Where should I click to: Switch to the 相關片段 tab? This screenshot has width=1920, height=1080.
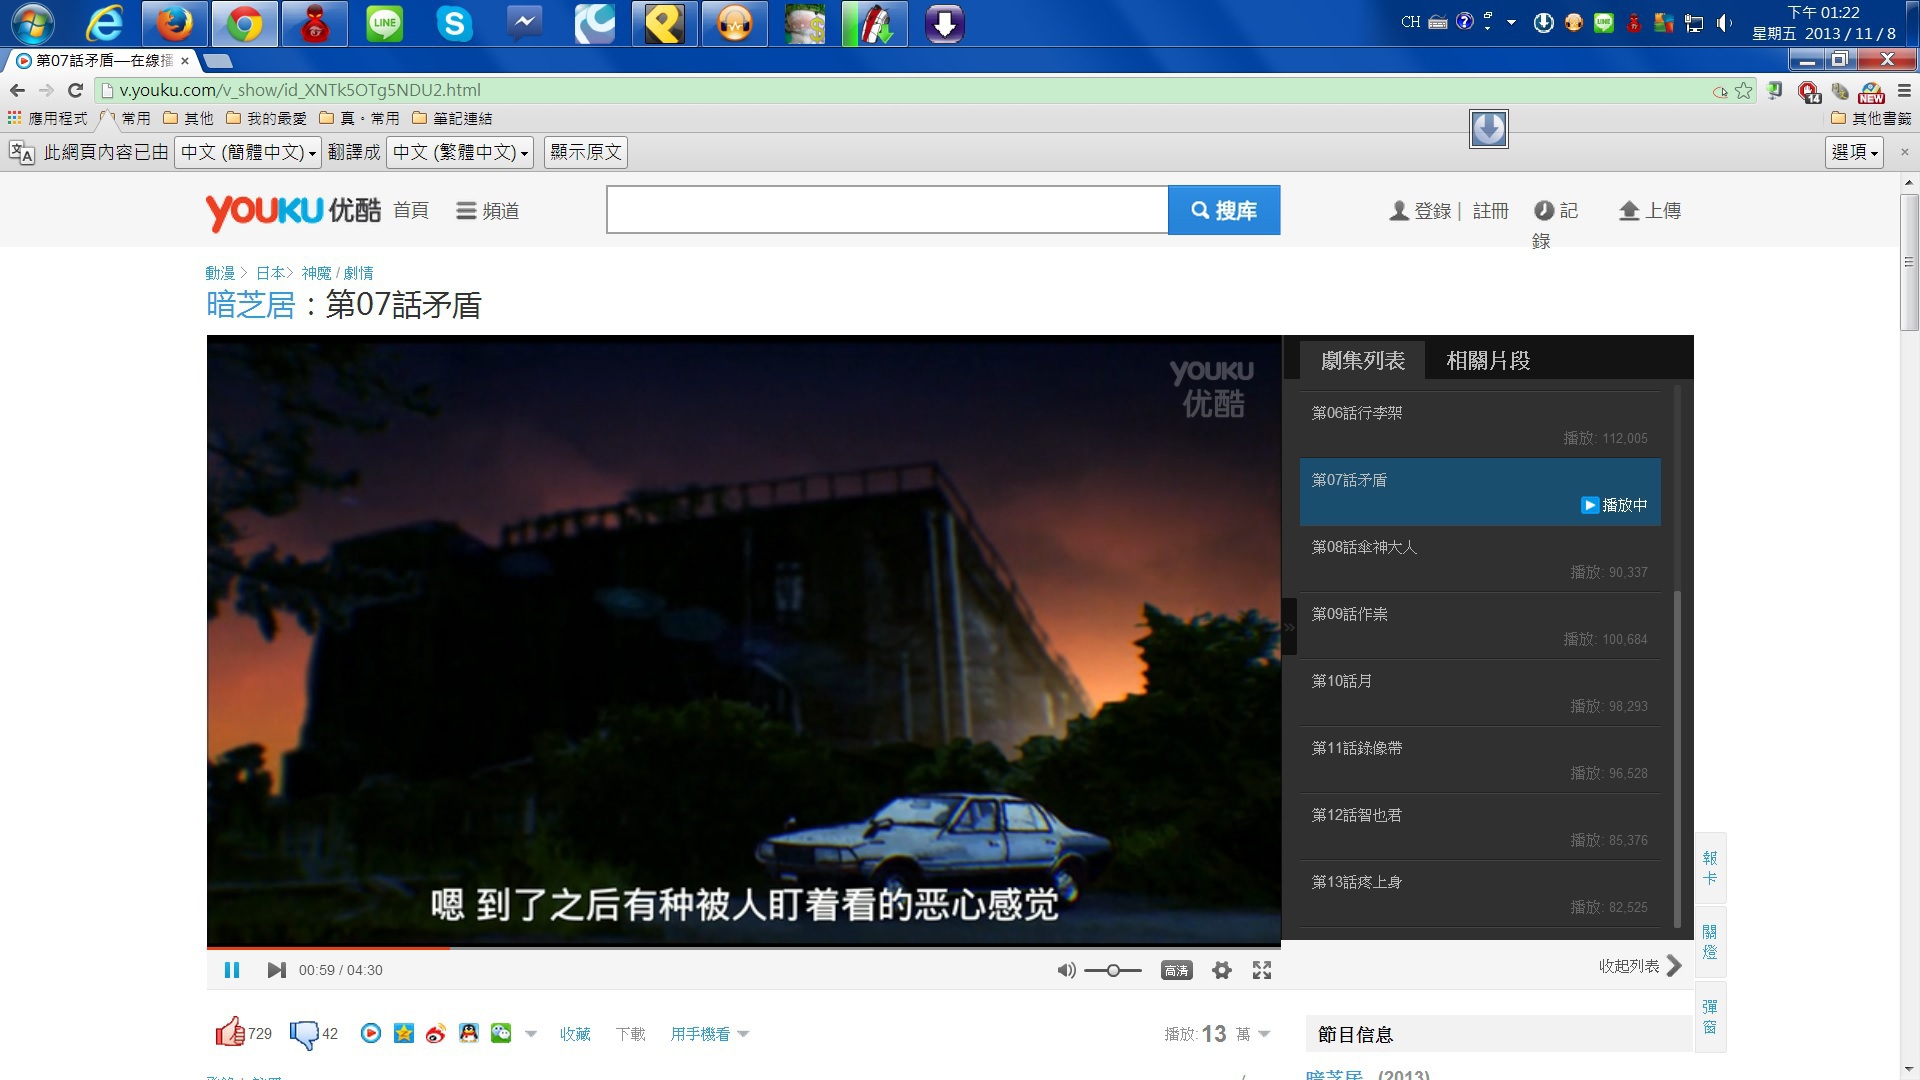coord(1488,360)
